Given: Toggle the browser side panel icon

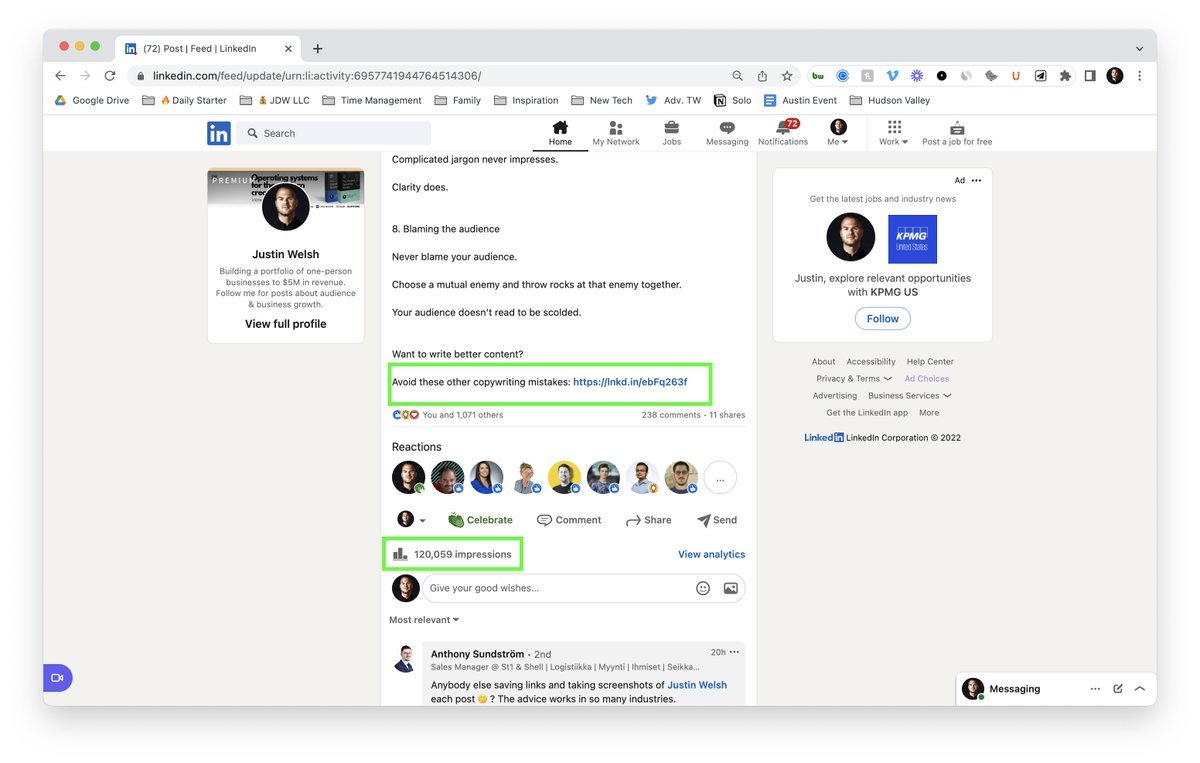Looking at the screenshot, I should click(1090, 76).
